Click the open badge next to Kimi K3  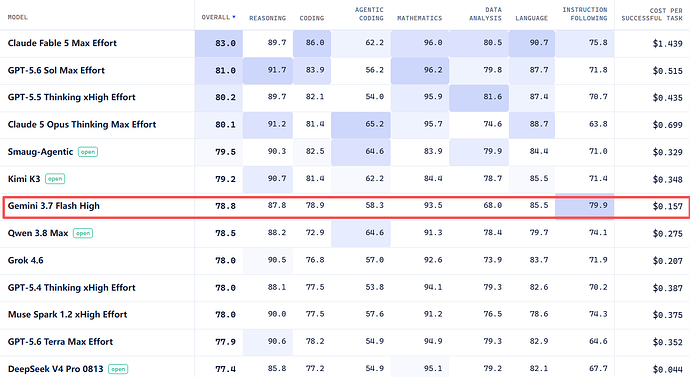pyautogui.click(x=55, y=179)
